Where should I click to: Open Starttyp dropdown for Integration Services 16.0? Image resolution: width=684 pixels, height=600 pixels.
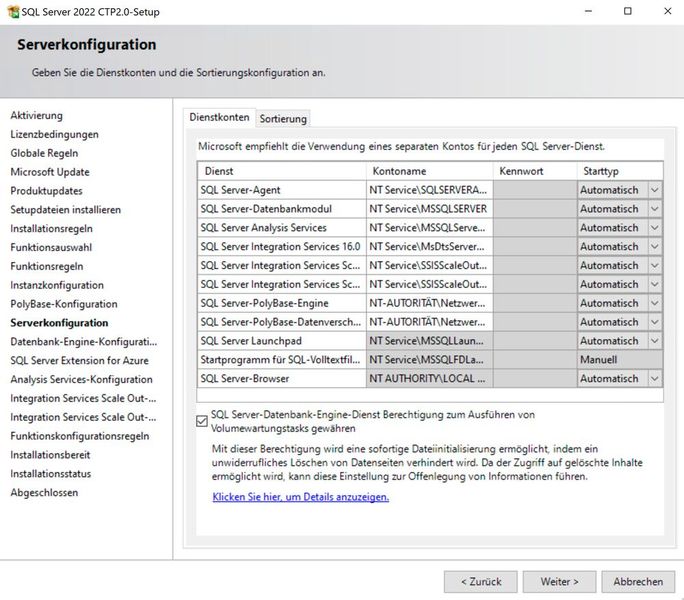(655, 247)
